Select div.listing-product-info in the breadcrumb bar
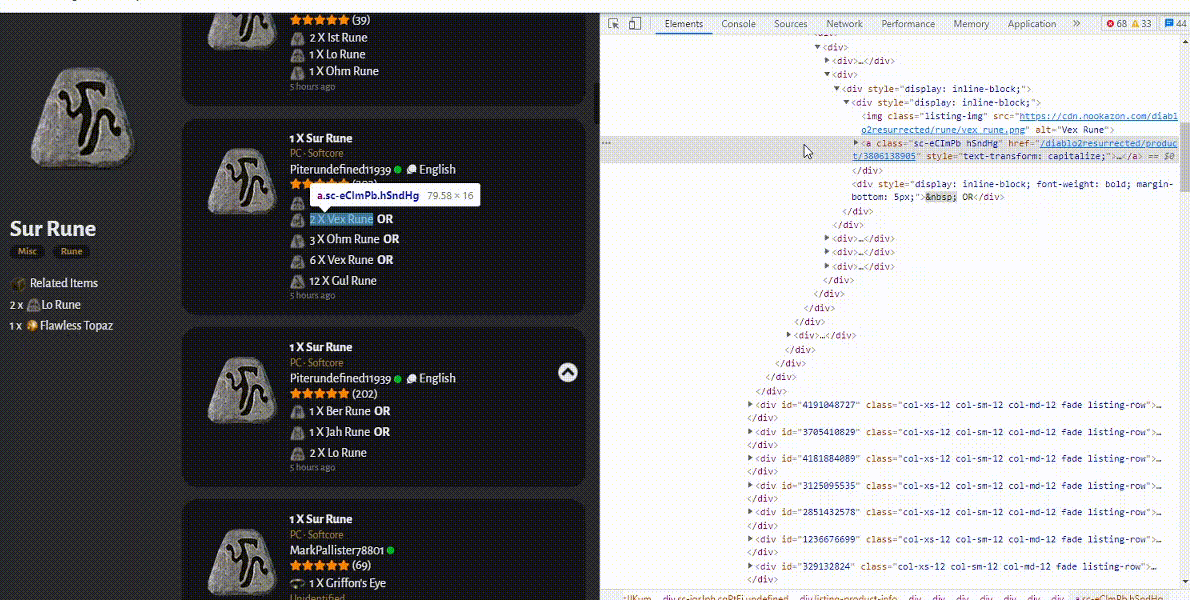 (x=848, y=597)
